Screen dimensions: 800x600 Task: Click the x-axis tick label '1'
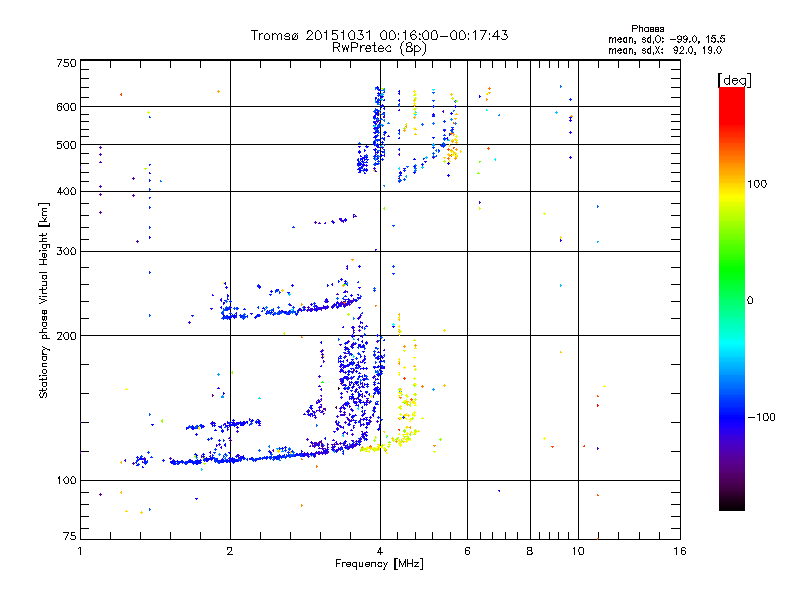click(80, 551)
